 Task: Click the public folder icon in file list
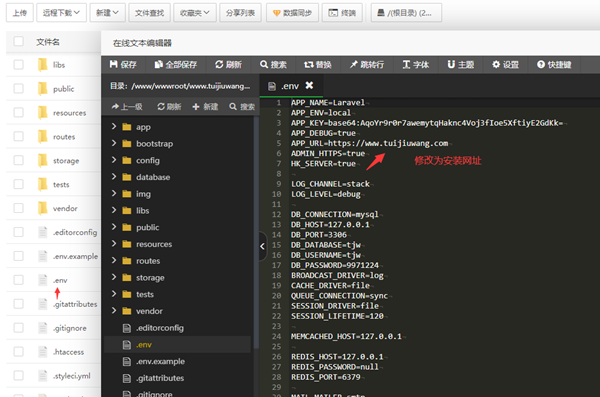tap(42, 88)
